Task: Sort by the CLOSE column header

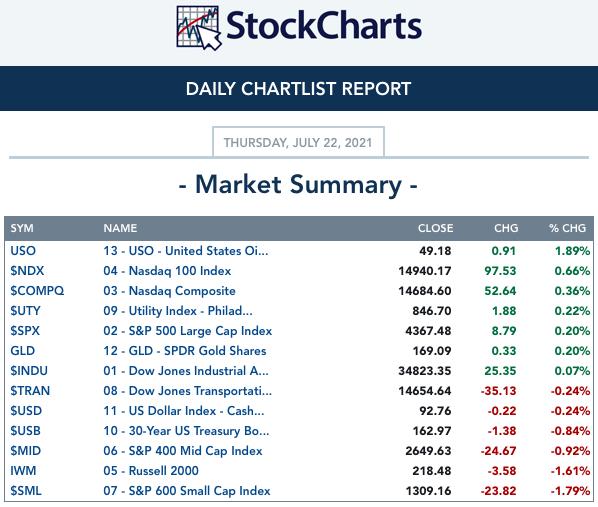Action: pos(436,228)
